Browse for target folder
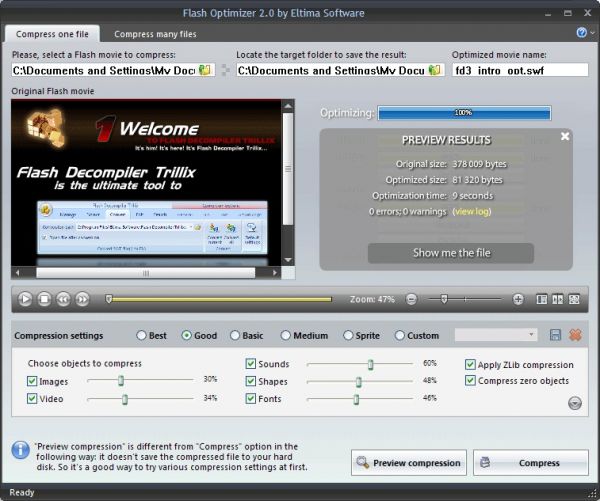Screen dimensions: 600x501 [434, 70]
